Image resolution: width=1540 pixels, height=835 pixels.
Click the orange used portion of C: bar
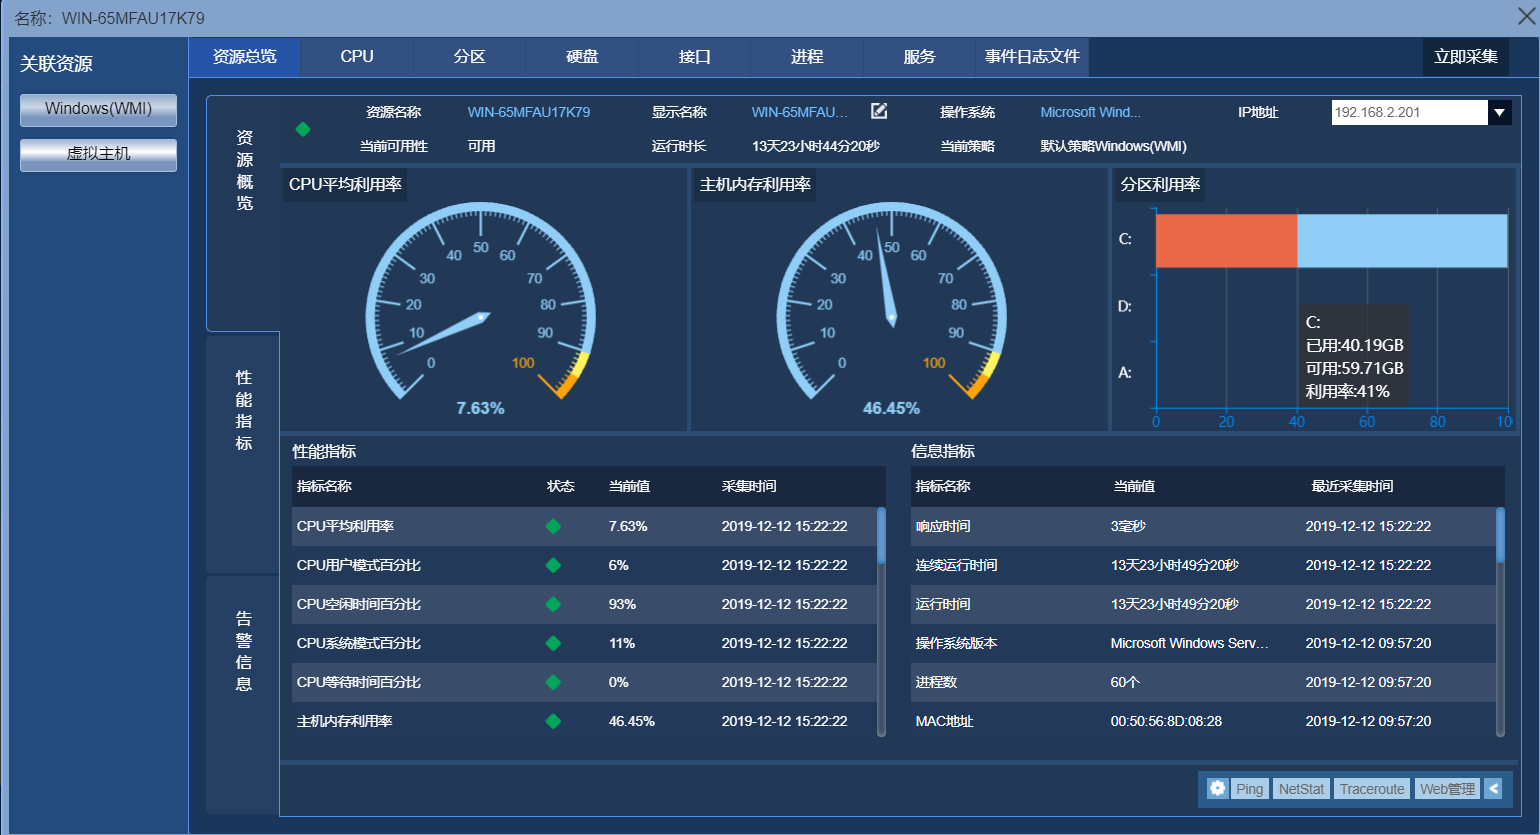tap(1226, 240)
